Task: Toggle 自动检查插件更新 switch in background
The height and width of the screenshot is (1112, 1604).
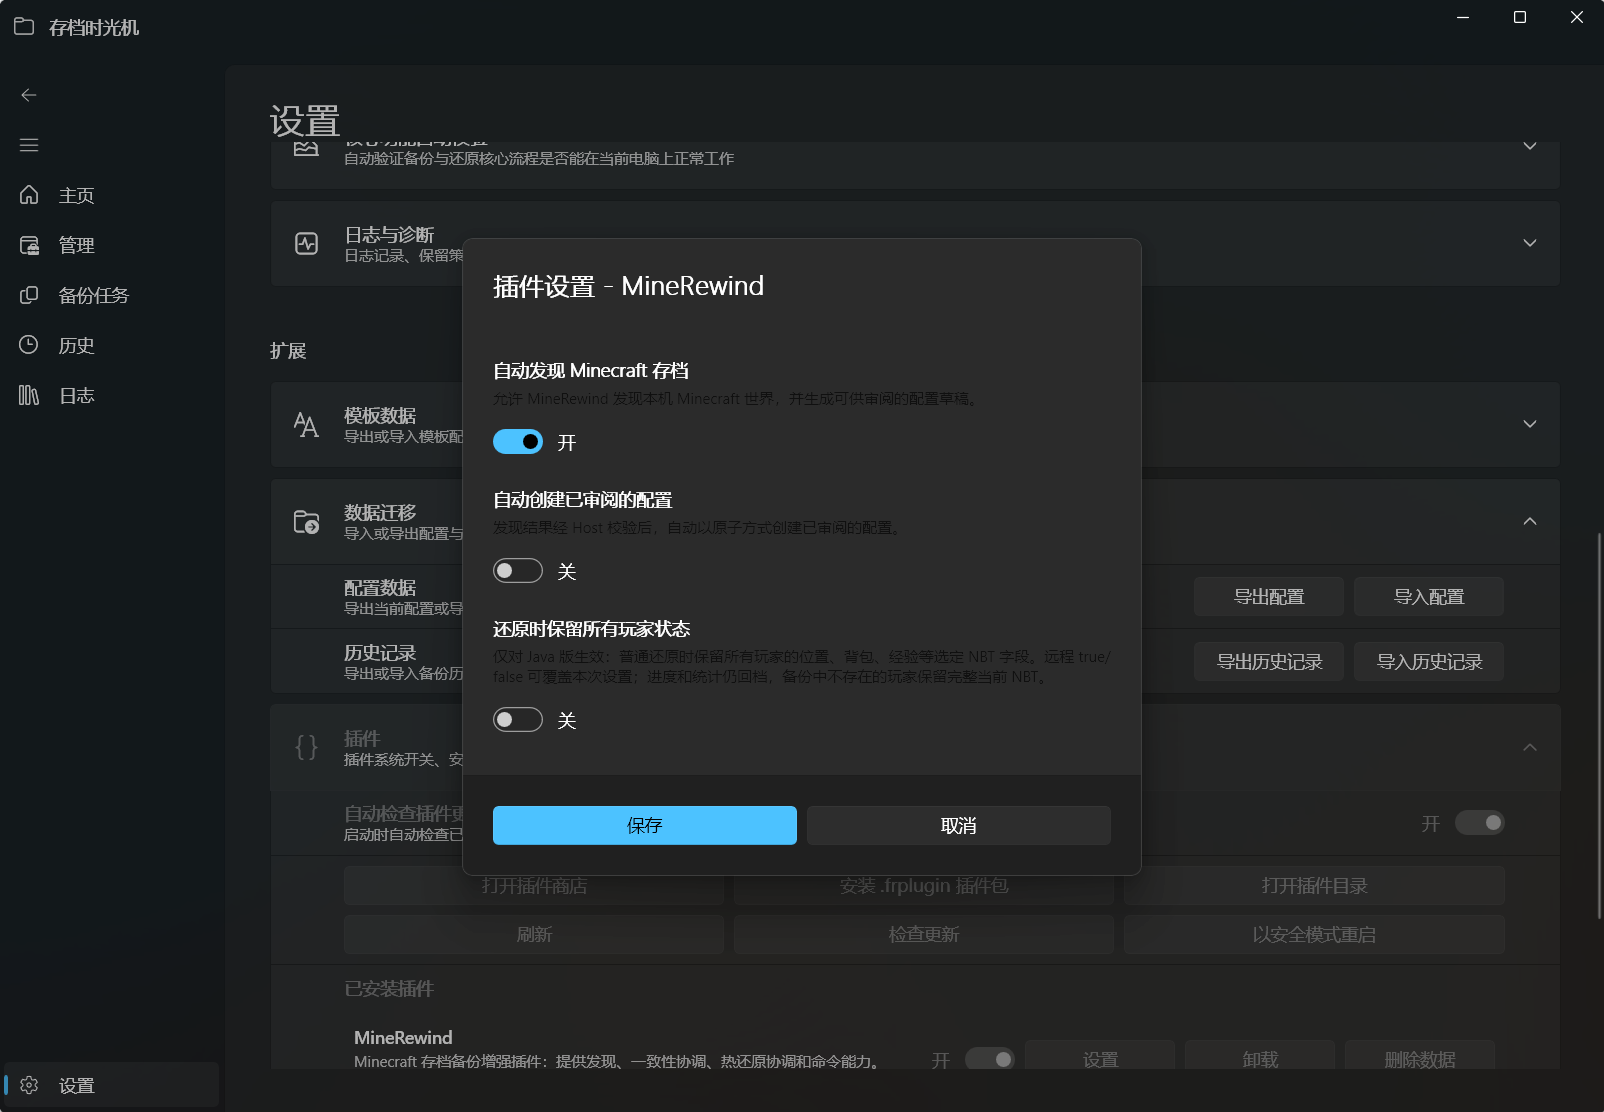Action: (x=1480, y=823)
